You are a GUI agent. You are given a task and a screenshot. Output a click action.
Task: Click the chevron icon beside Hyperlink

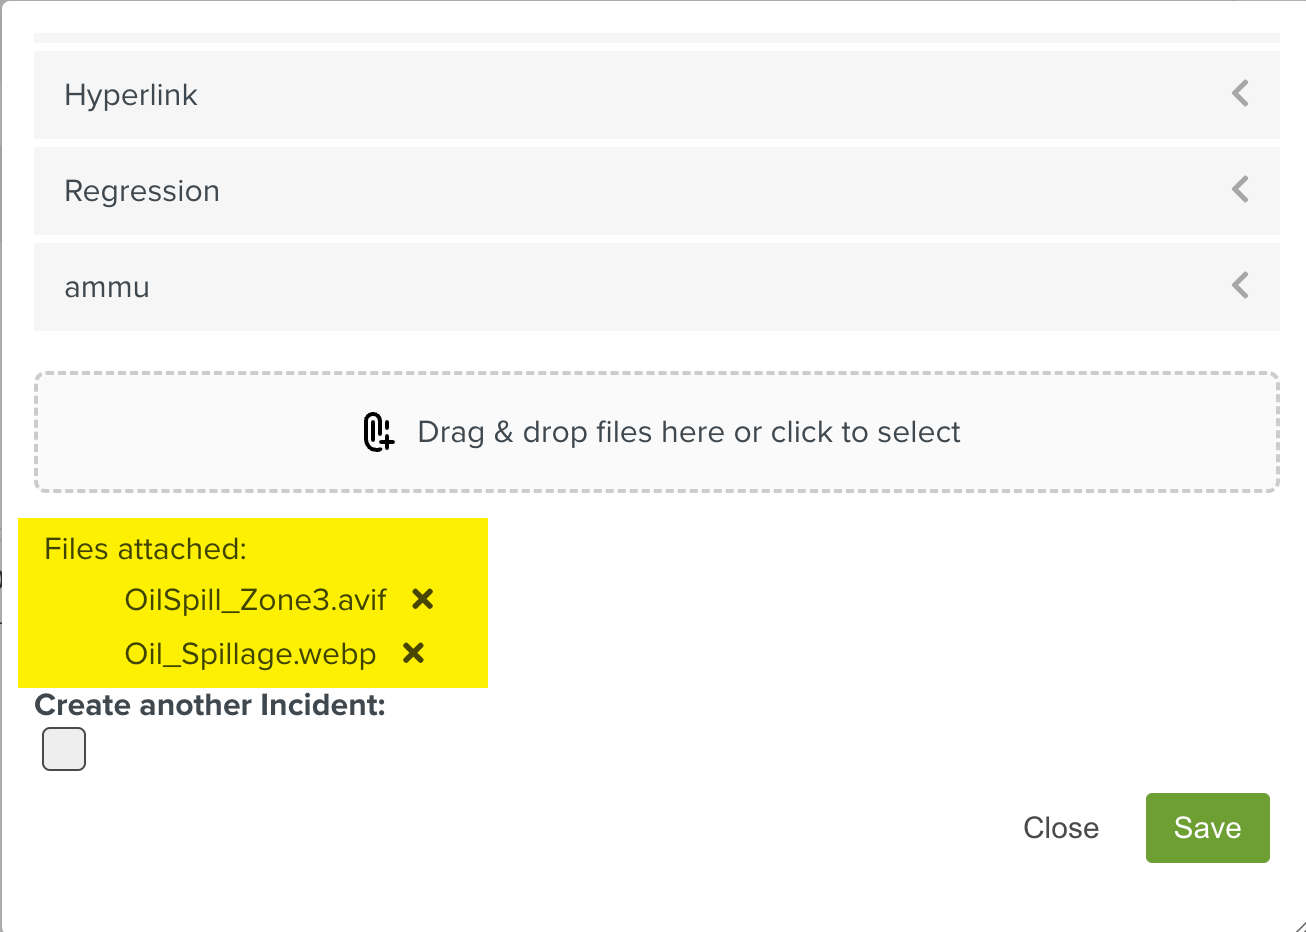[1239, 93]
